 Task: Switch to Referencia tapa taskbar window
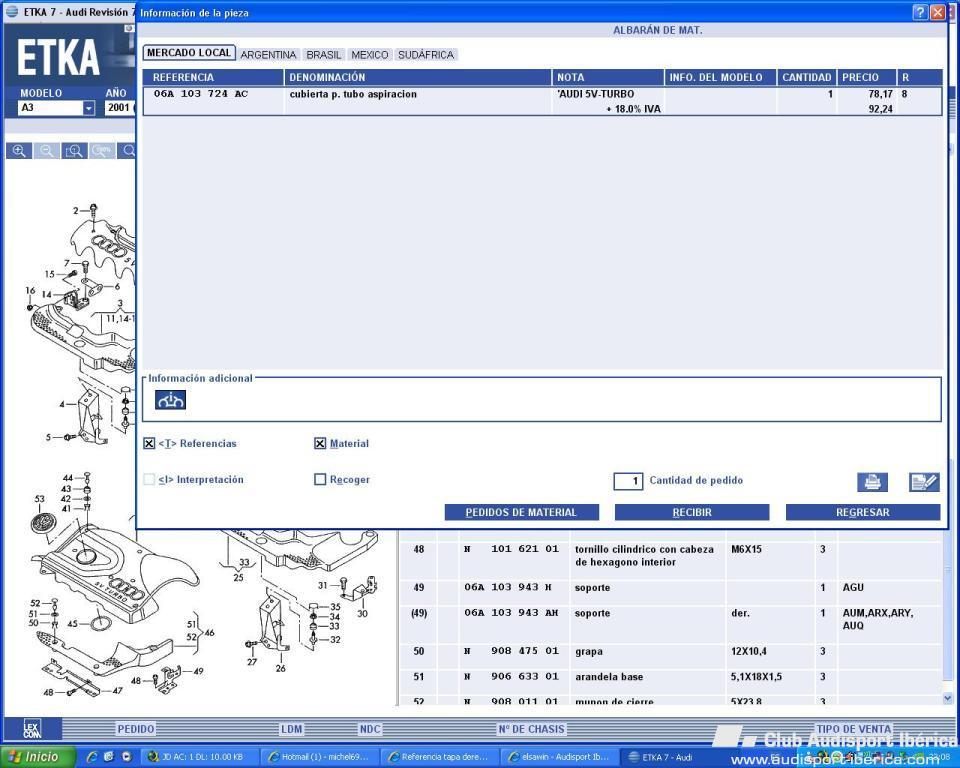(x=439, y=757)
